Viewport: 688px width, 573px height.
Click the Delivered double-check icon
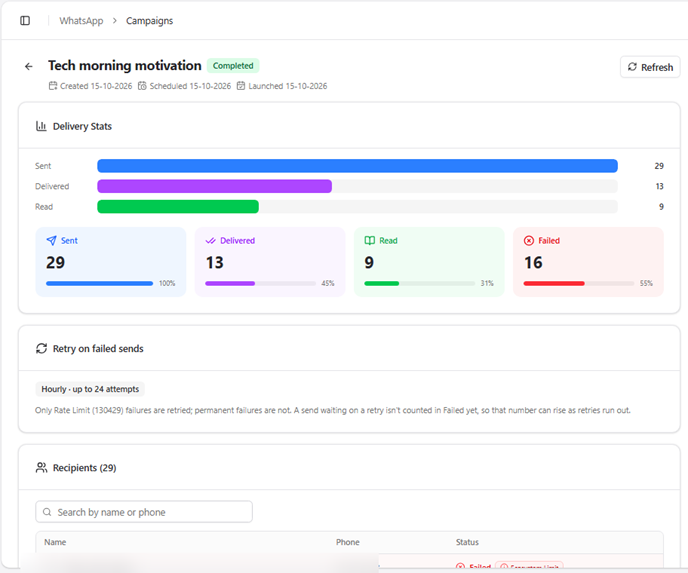click(x=211, y=240)
